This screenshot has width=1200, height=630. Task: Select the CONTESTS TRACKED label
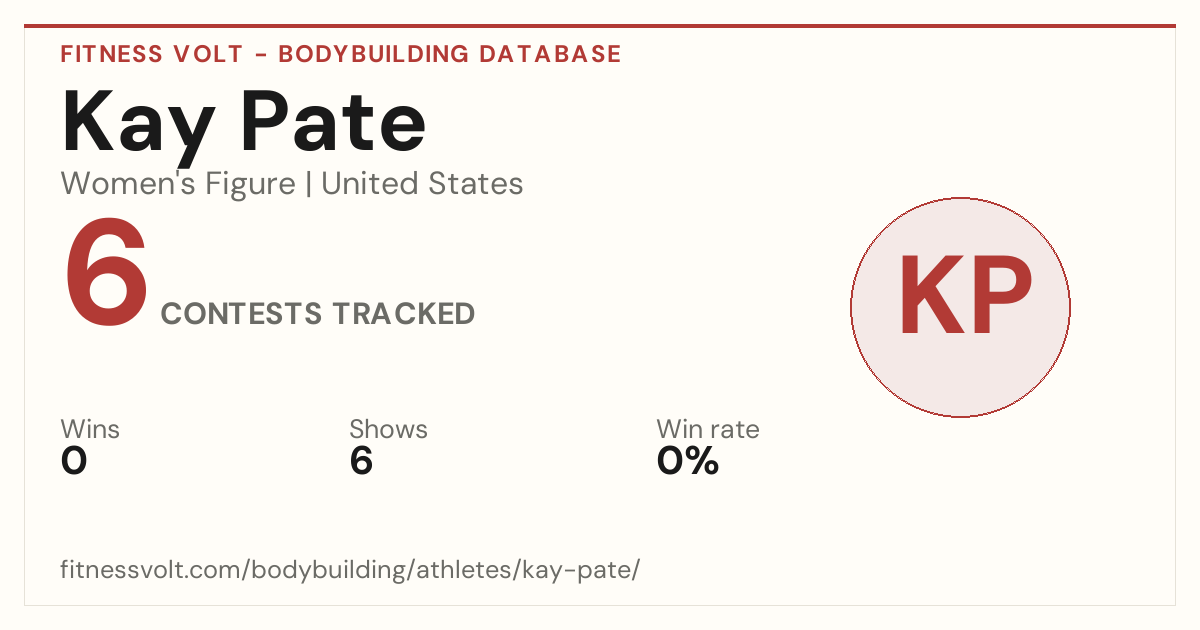pyautogui.click(x=318, y=314)
